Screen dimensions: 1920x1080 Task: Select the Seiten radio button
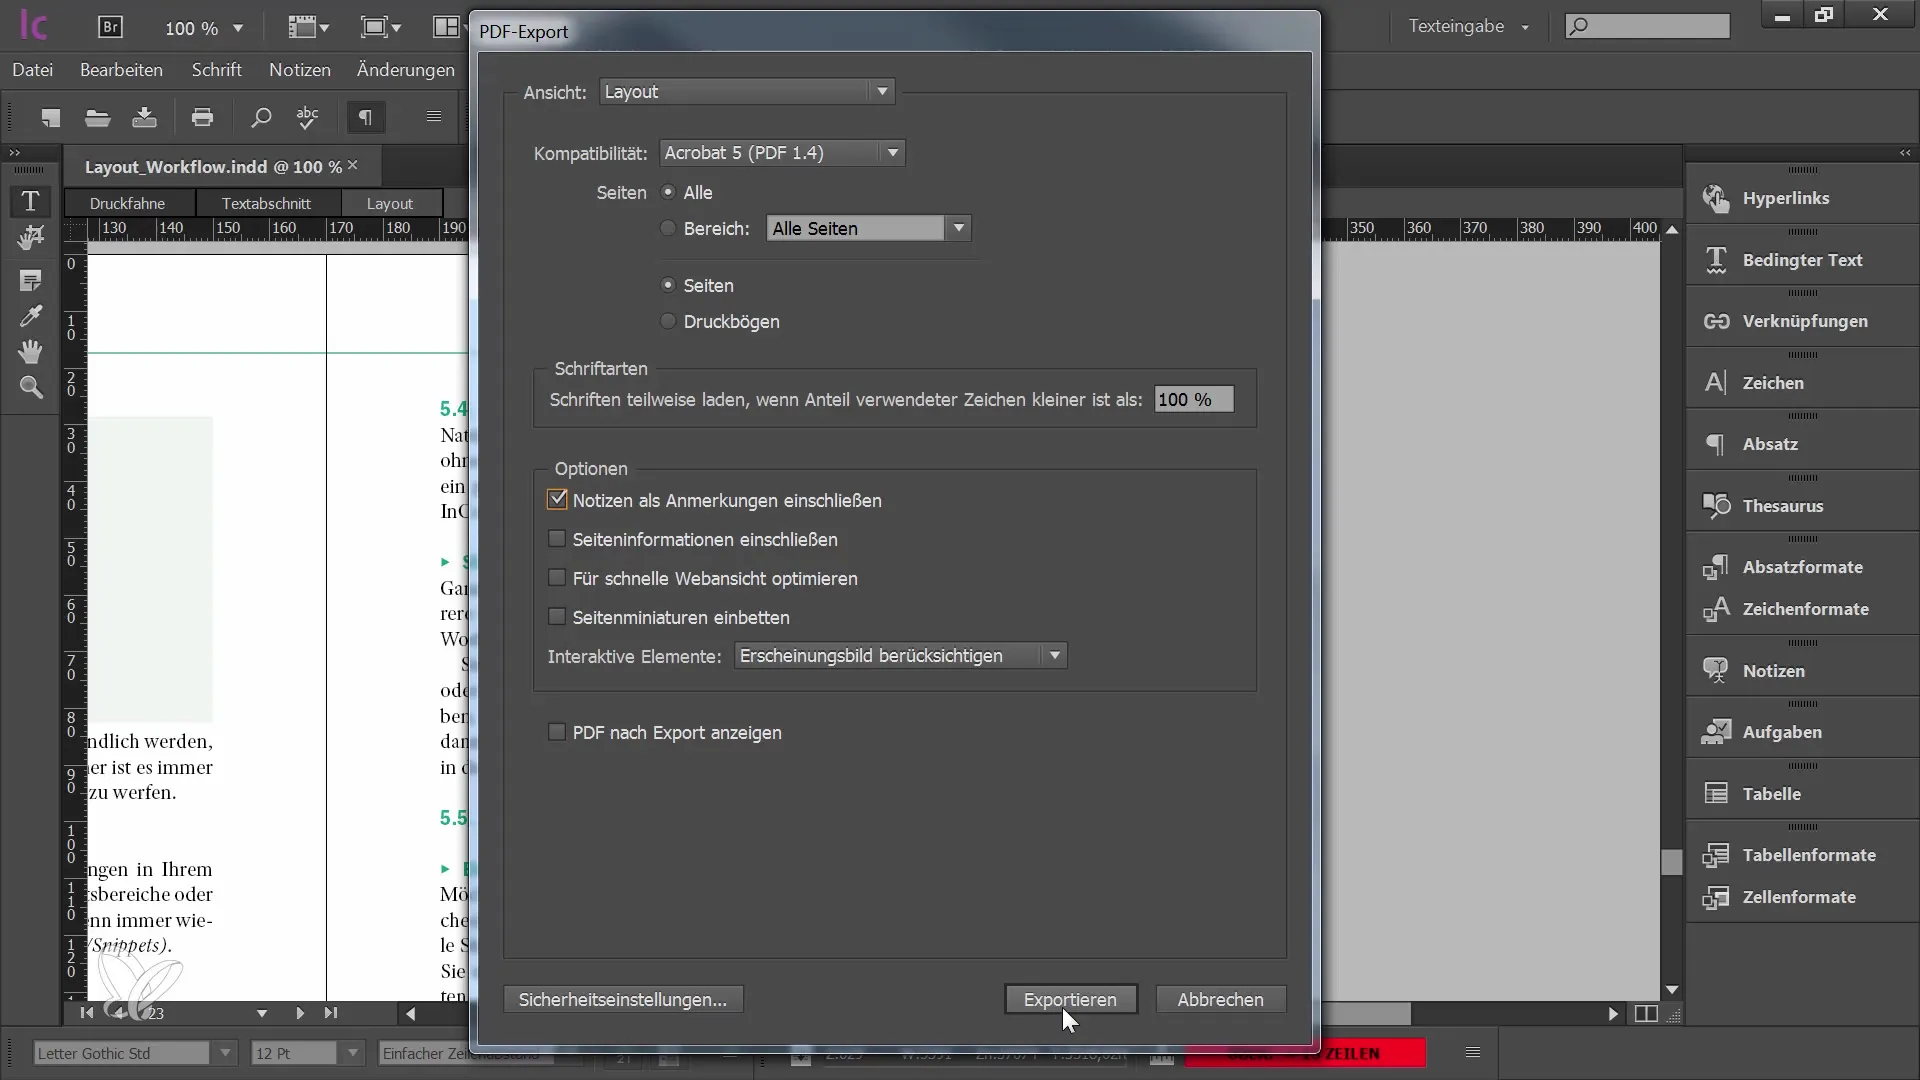pyautogui.click(x=667, y=284)
